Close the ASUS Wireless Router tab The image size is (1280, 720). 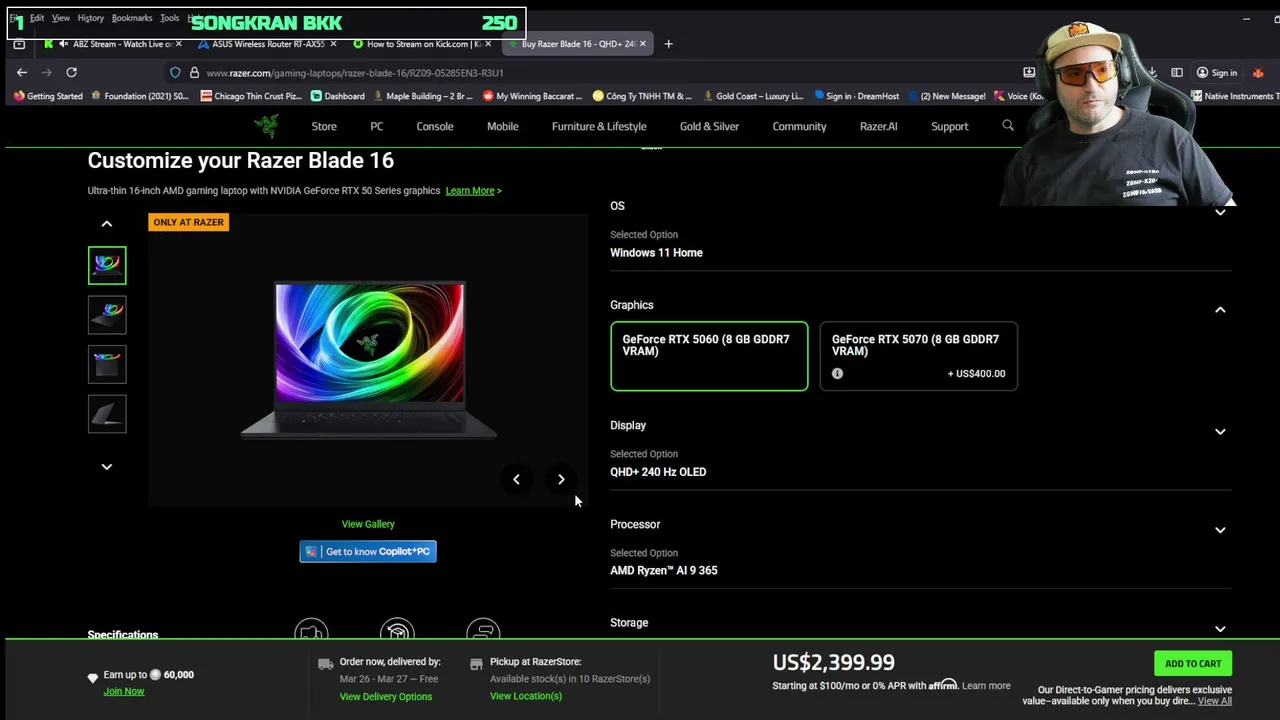(x=332, y=44)
